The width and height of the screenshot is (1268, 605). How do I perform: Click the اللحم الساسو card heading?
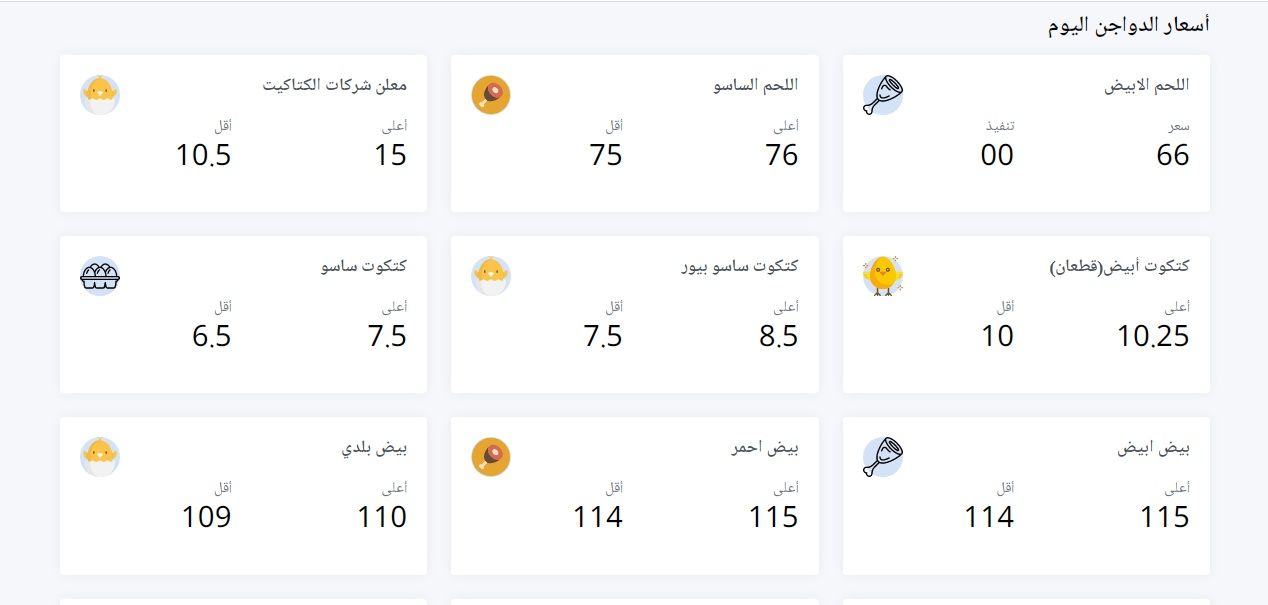pos(764,86)
